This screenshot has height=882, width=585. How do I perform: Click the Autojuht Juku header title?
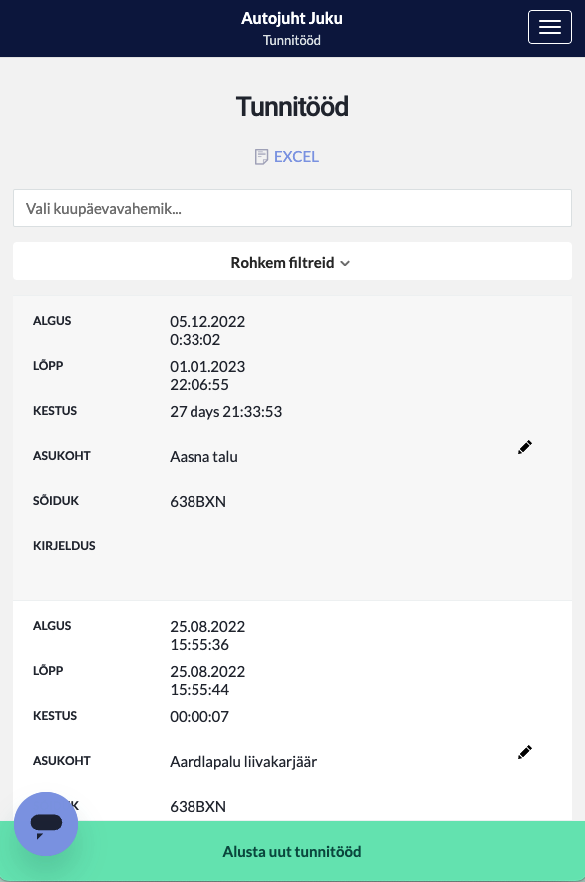click(x=292, y=19)
